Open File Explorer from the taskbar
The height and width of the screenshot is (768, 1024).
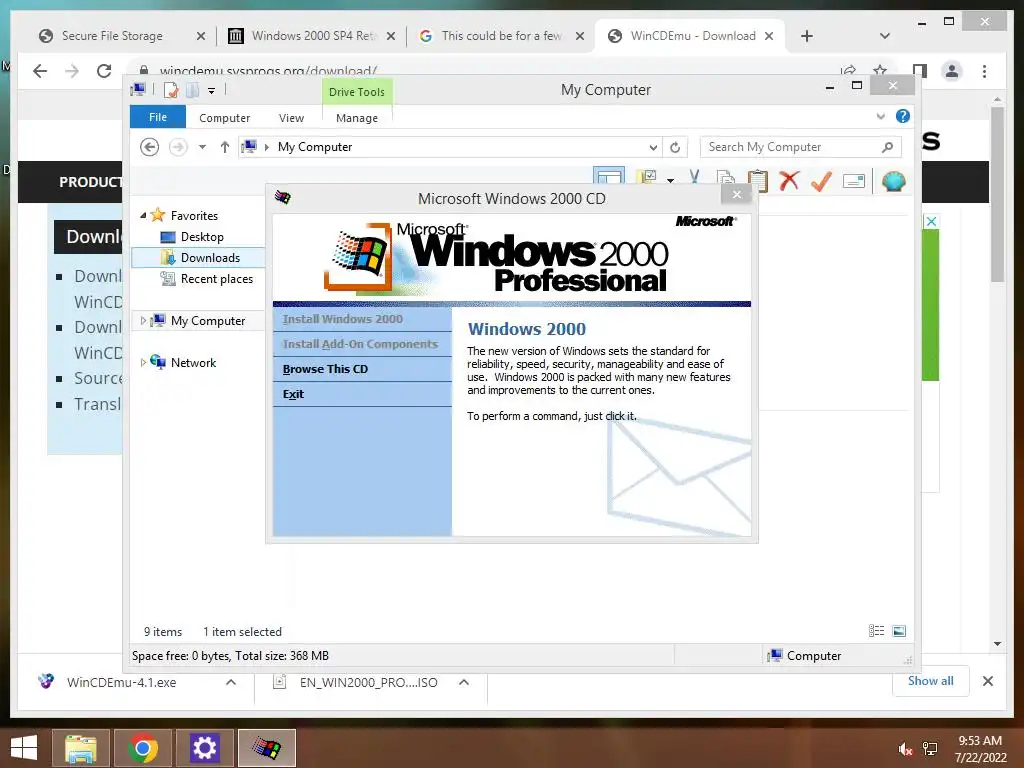[81, 748]
